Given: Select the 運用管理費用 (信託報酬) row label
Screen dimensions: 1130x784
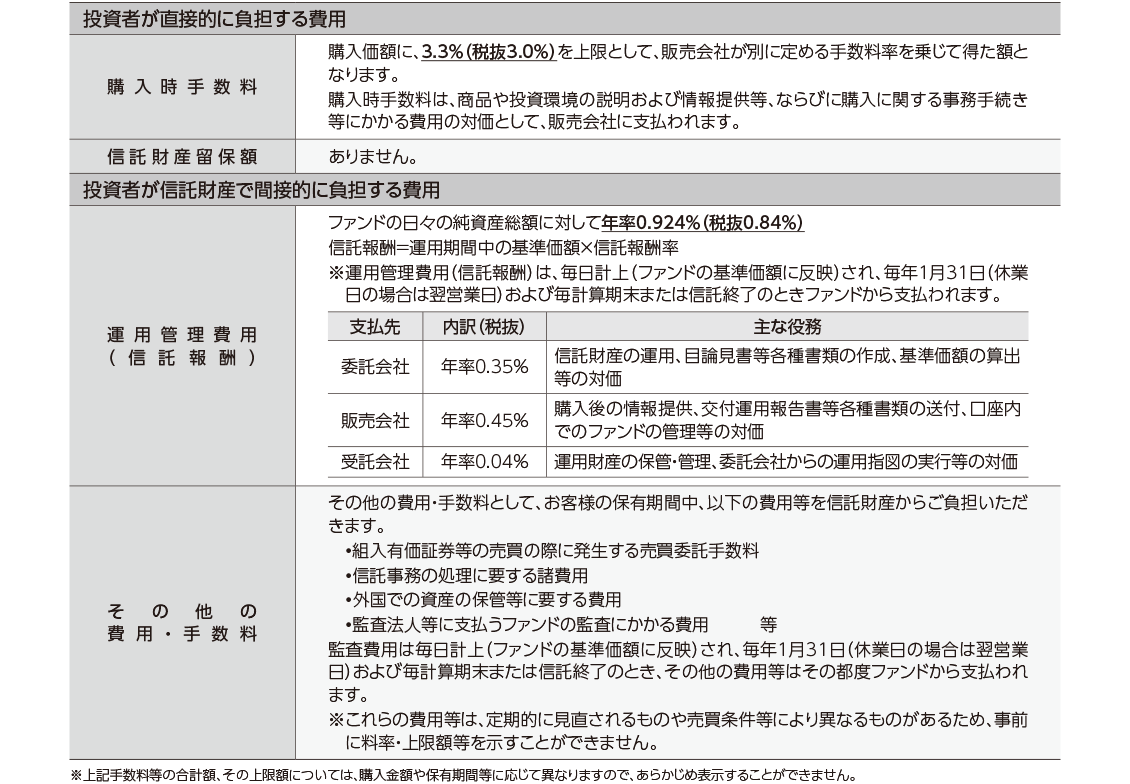Looking at the screenshot, I should pyautogui.click(x=182, y=346).
